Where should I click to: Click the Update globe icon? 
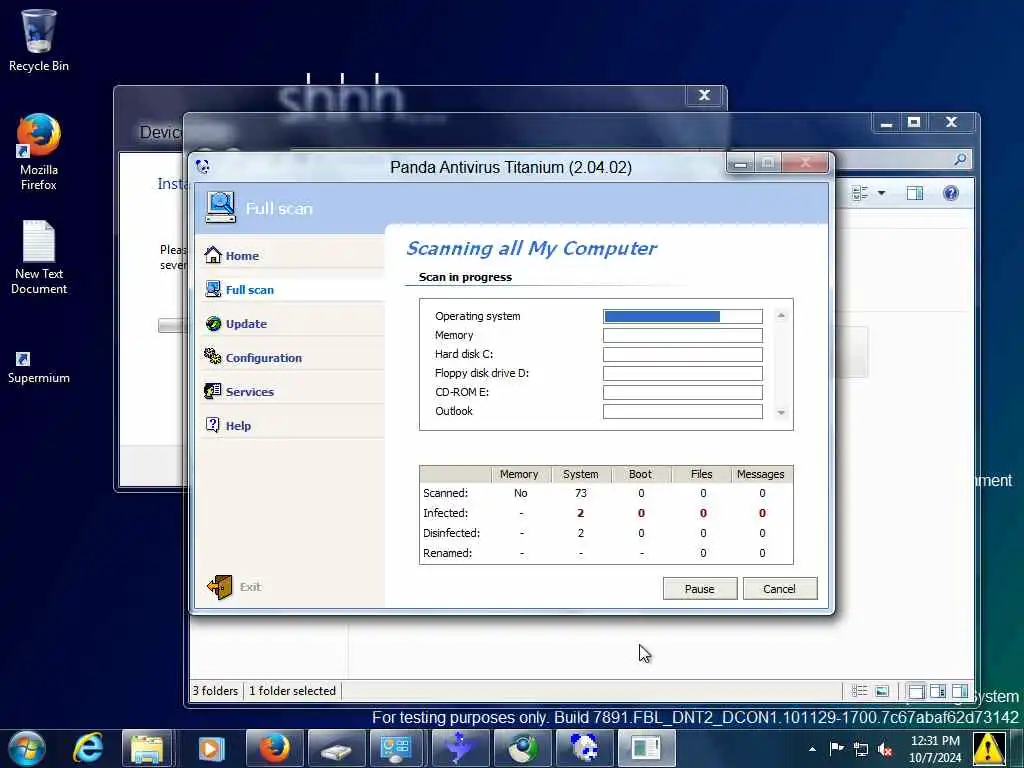coord(213,323)
